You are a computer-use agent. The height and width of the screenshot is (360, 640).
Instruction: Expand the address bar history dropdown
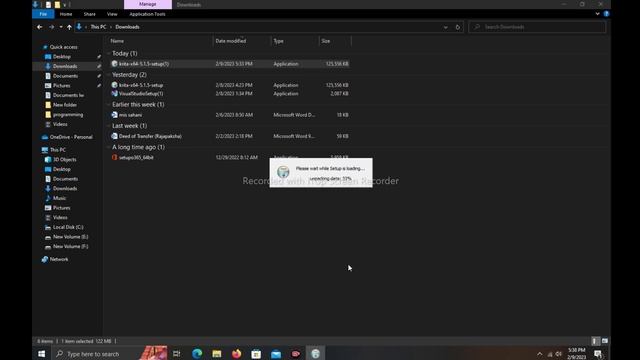445,27
